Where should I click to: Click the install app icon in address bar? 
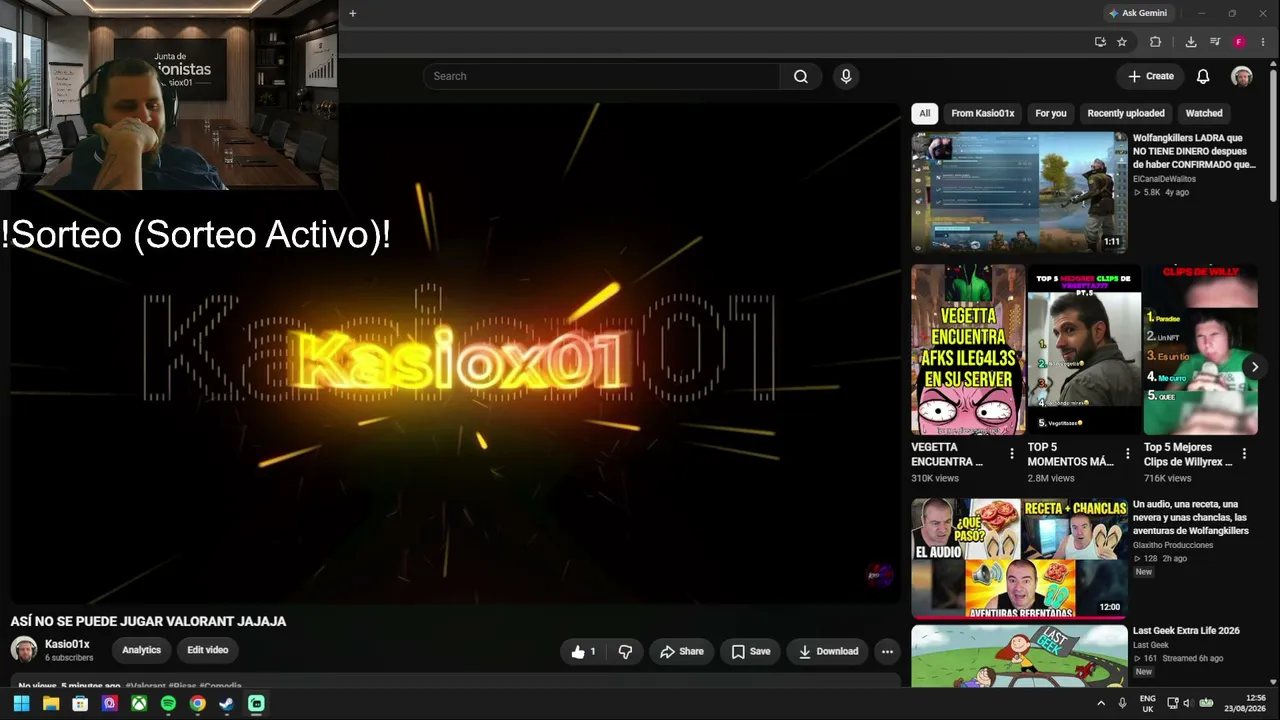point(1100,42)
